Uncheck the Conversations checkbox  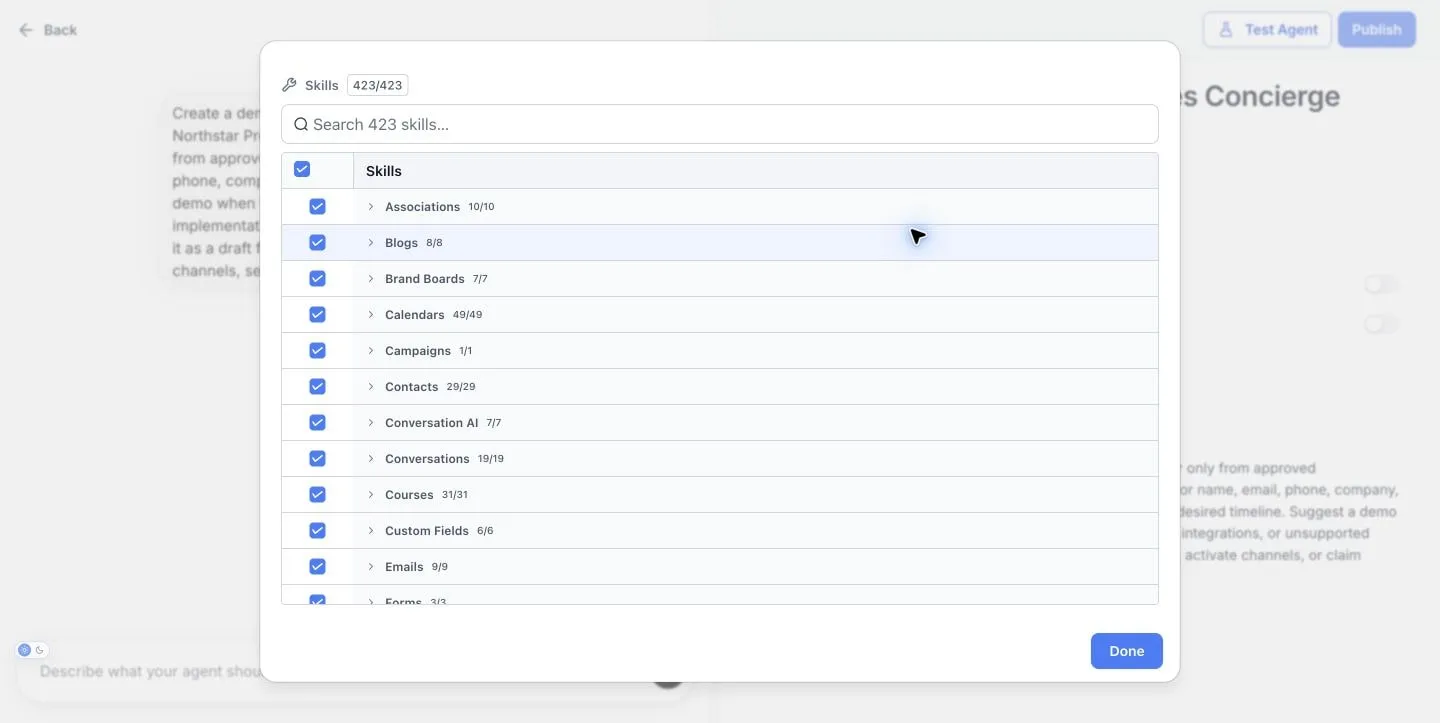pos(317,458)
